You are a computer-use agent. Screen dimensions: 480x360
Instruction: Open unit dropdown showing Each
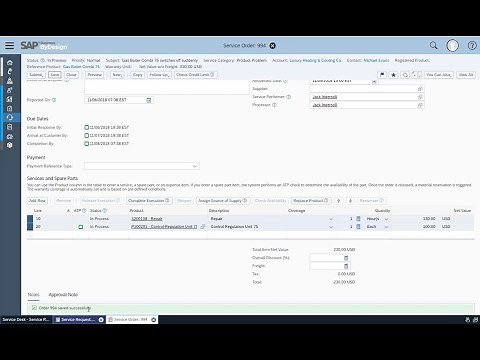coord(386,227)
